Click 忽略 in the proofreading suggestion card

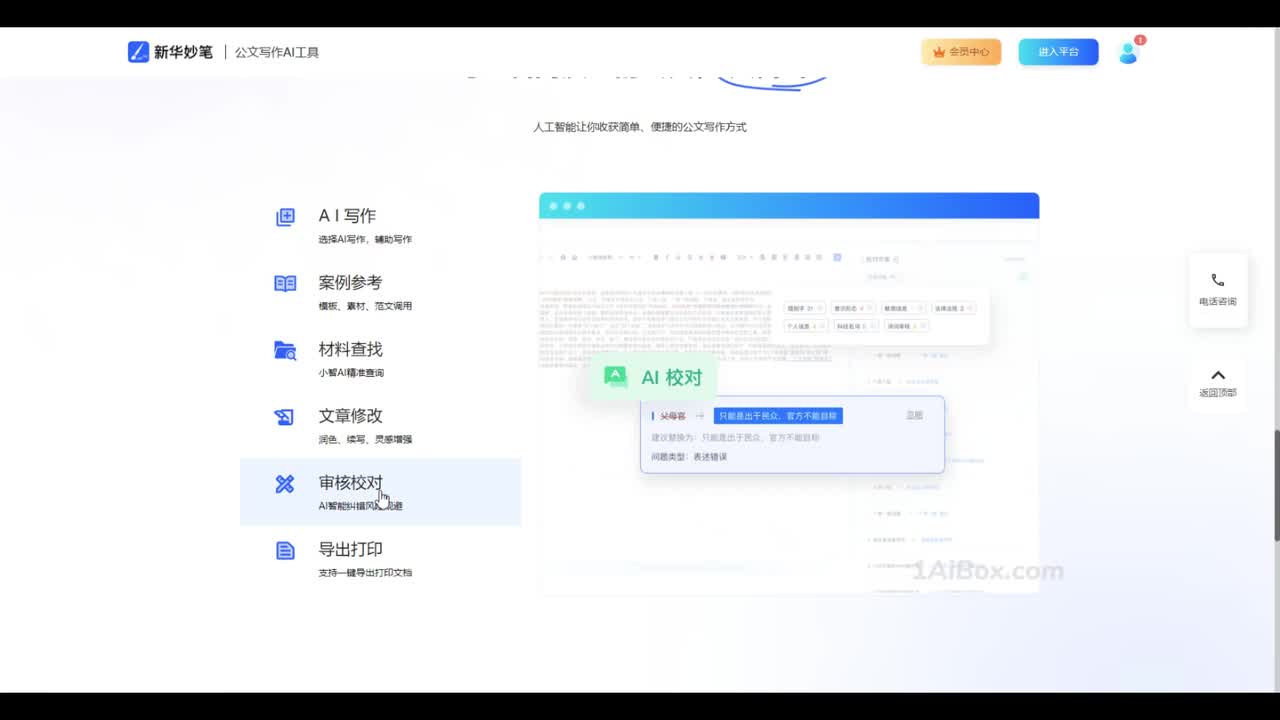914,415
